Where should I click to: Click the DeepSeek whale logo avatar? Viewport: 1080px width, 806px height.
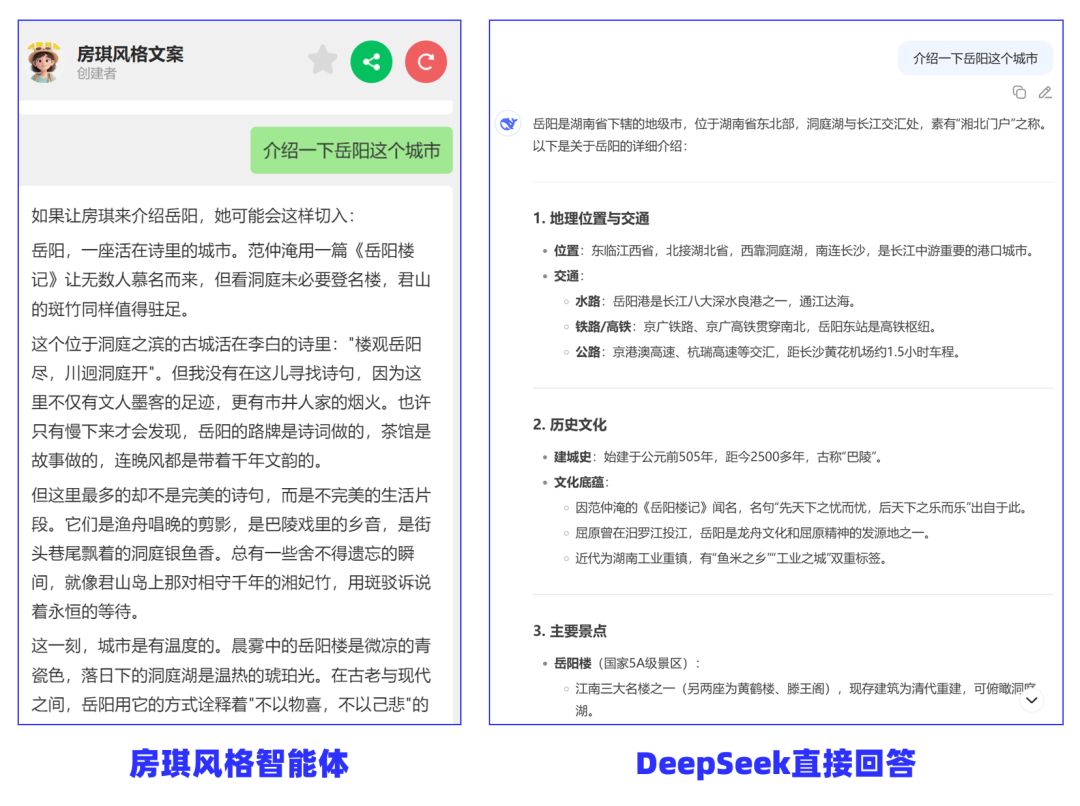click(508, 124)
